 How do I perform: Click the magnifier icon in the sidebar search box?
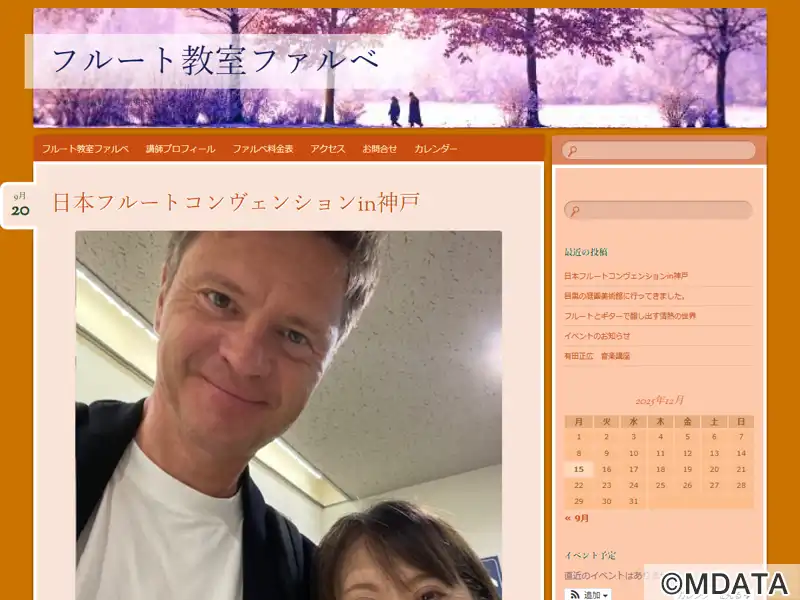[574, 211]
